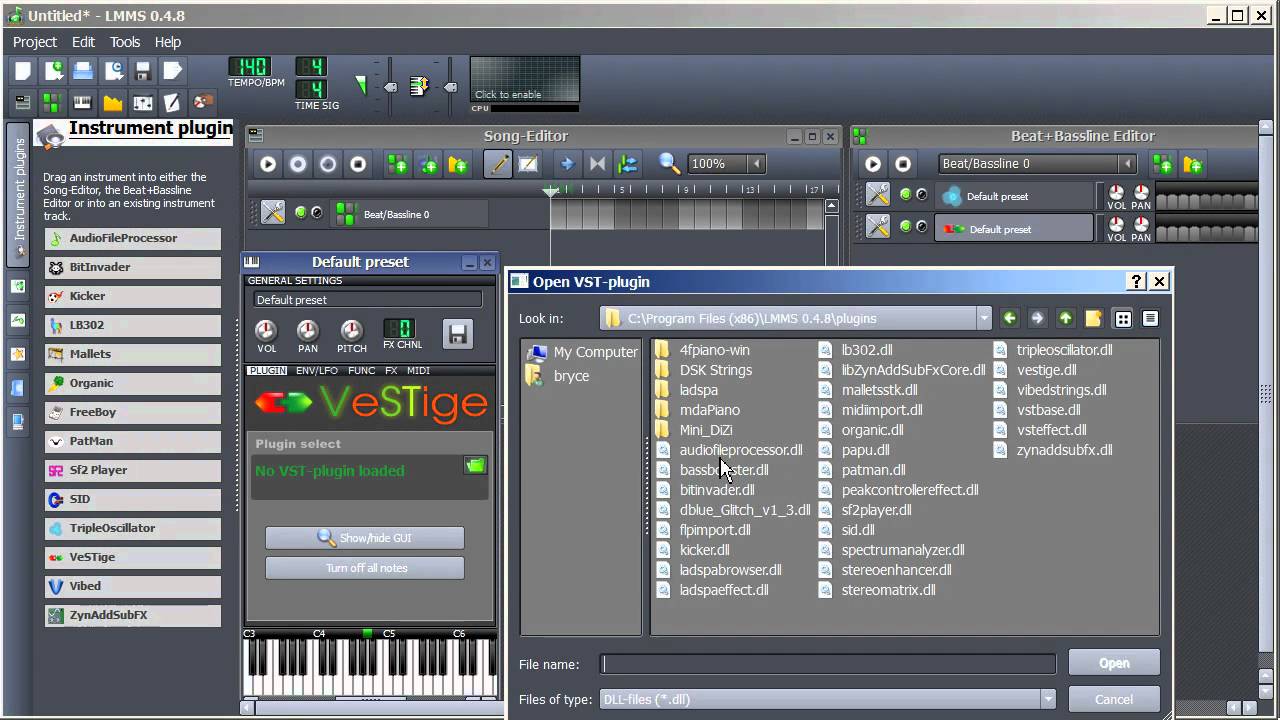Open the Piano Roll toolbar icon
1280x720 pixels.
click(x=83, y=102)
